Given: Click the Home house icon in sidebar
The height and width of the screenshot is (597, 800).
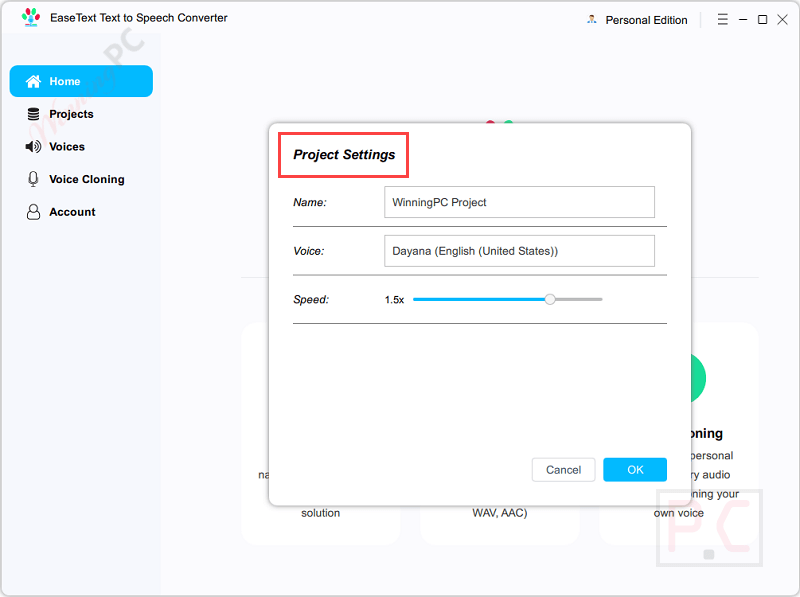Looking at the screenshot, I should pos(33,81).
